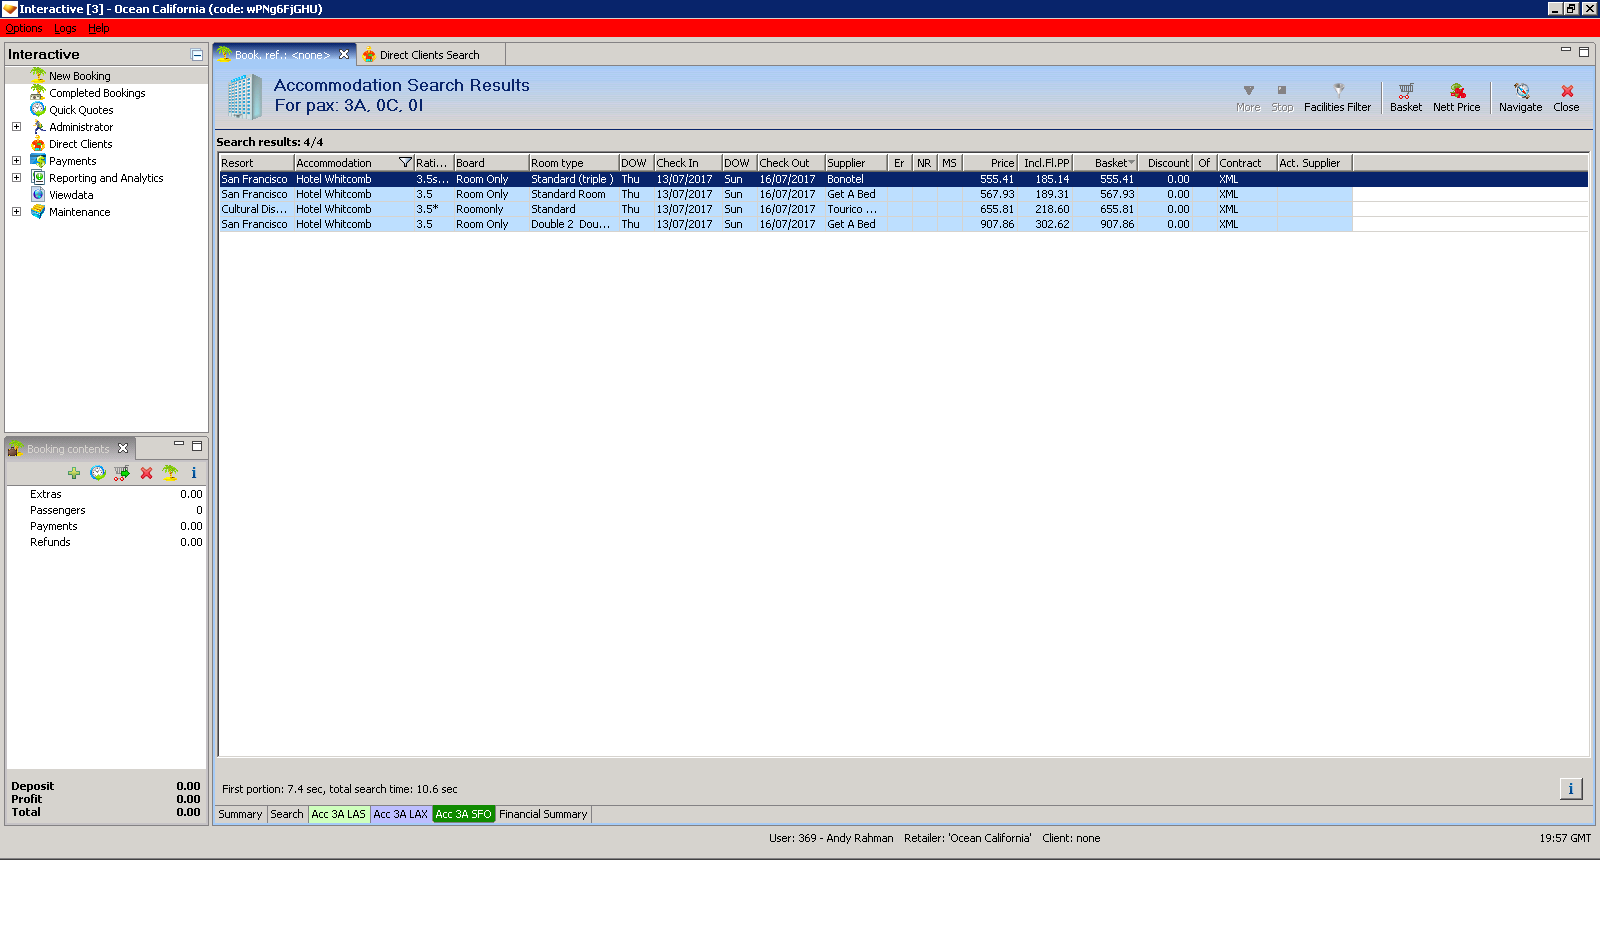1600x926 pixels.
Task: Minimize the search results editor area
Action: tap(1566, 50)
